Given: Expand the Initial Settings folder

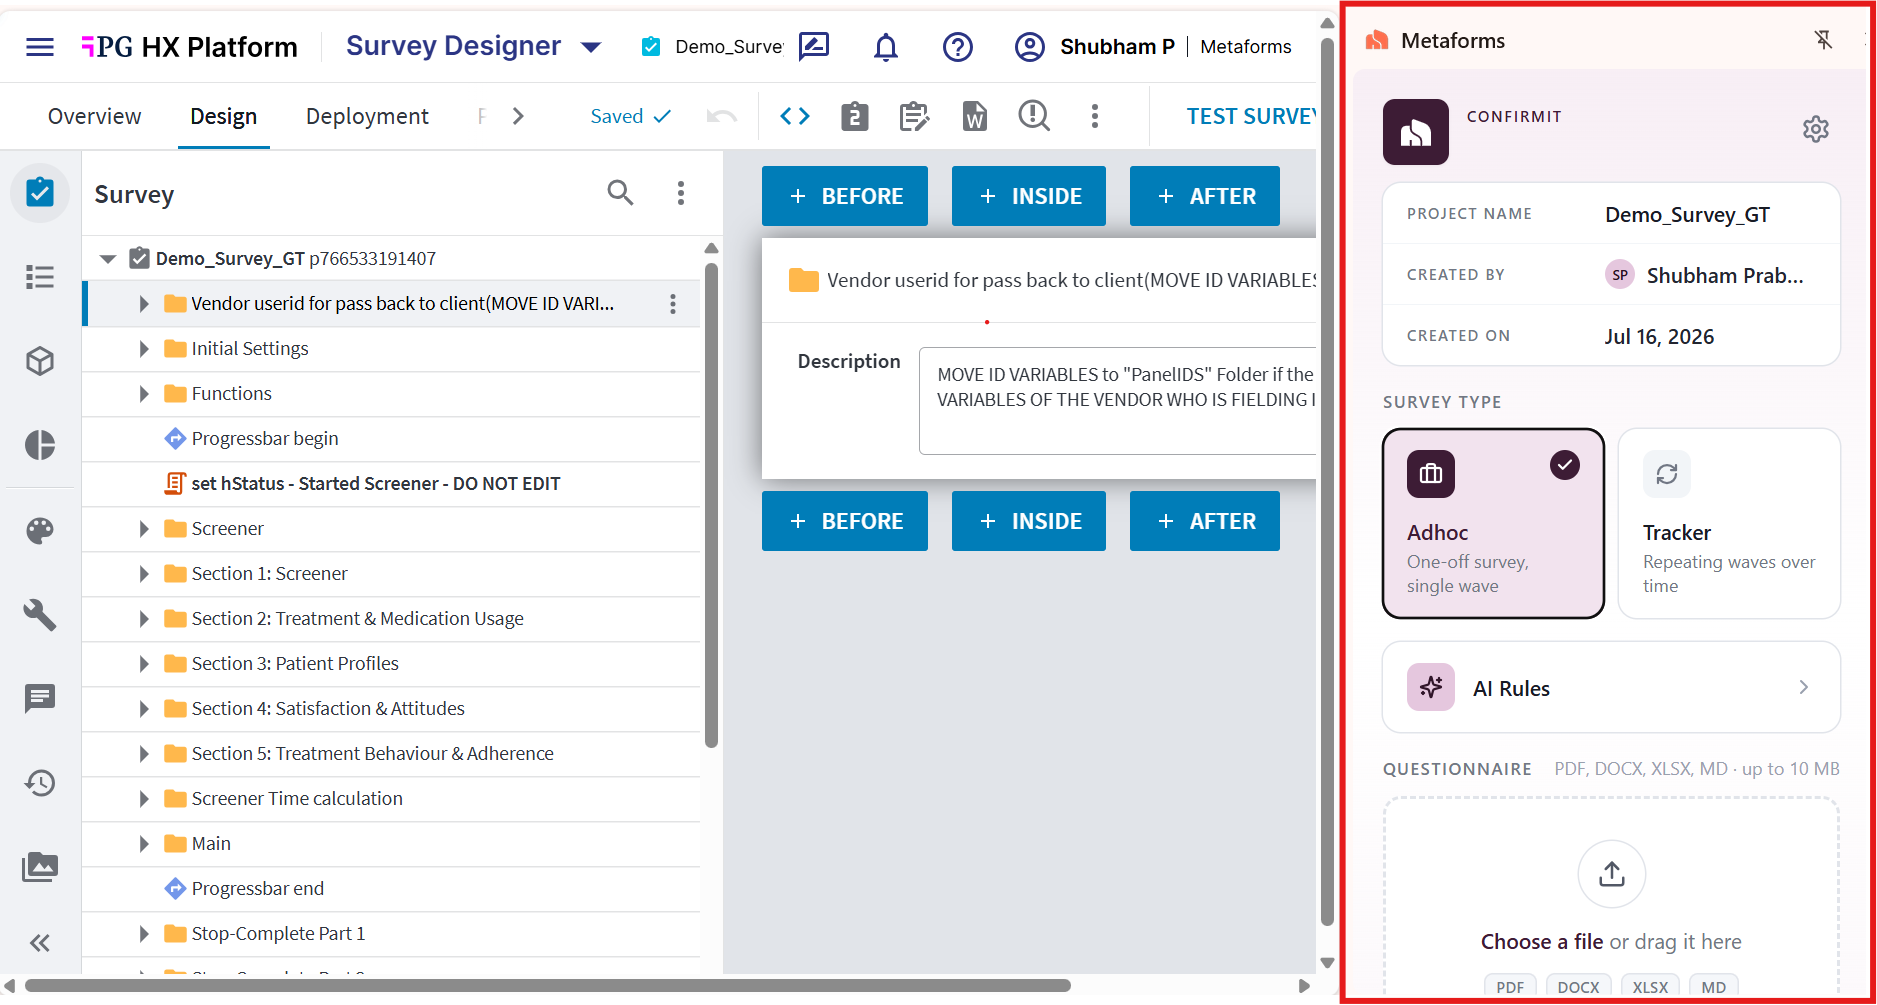Looking at the screenshot, I should (x=144, y=349).
